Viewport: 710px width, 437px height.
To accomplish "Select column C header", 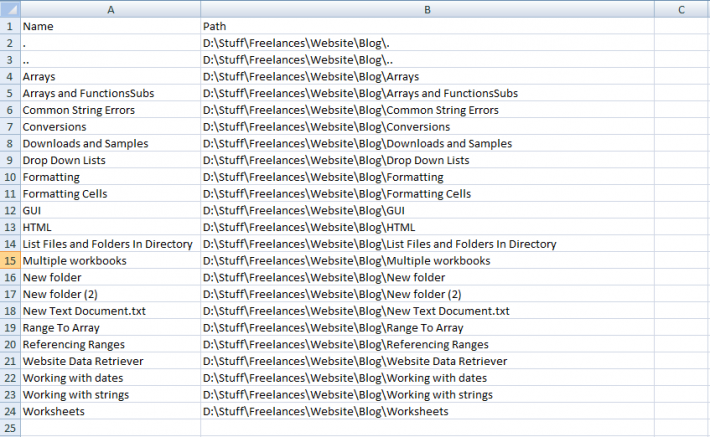I will pos(681,9).
